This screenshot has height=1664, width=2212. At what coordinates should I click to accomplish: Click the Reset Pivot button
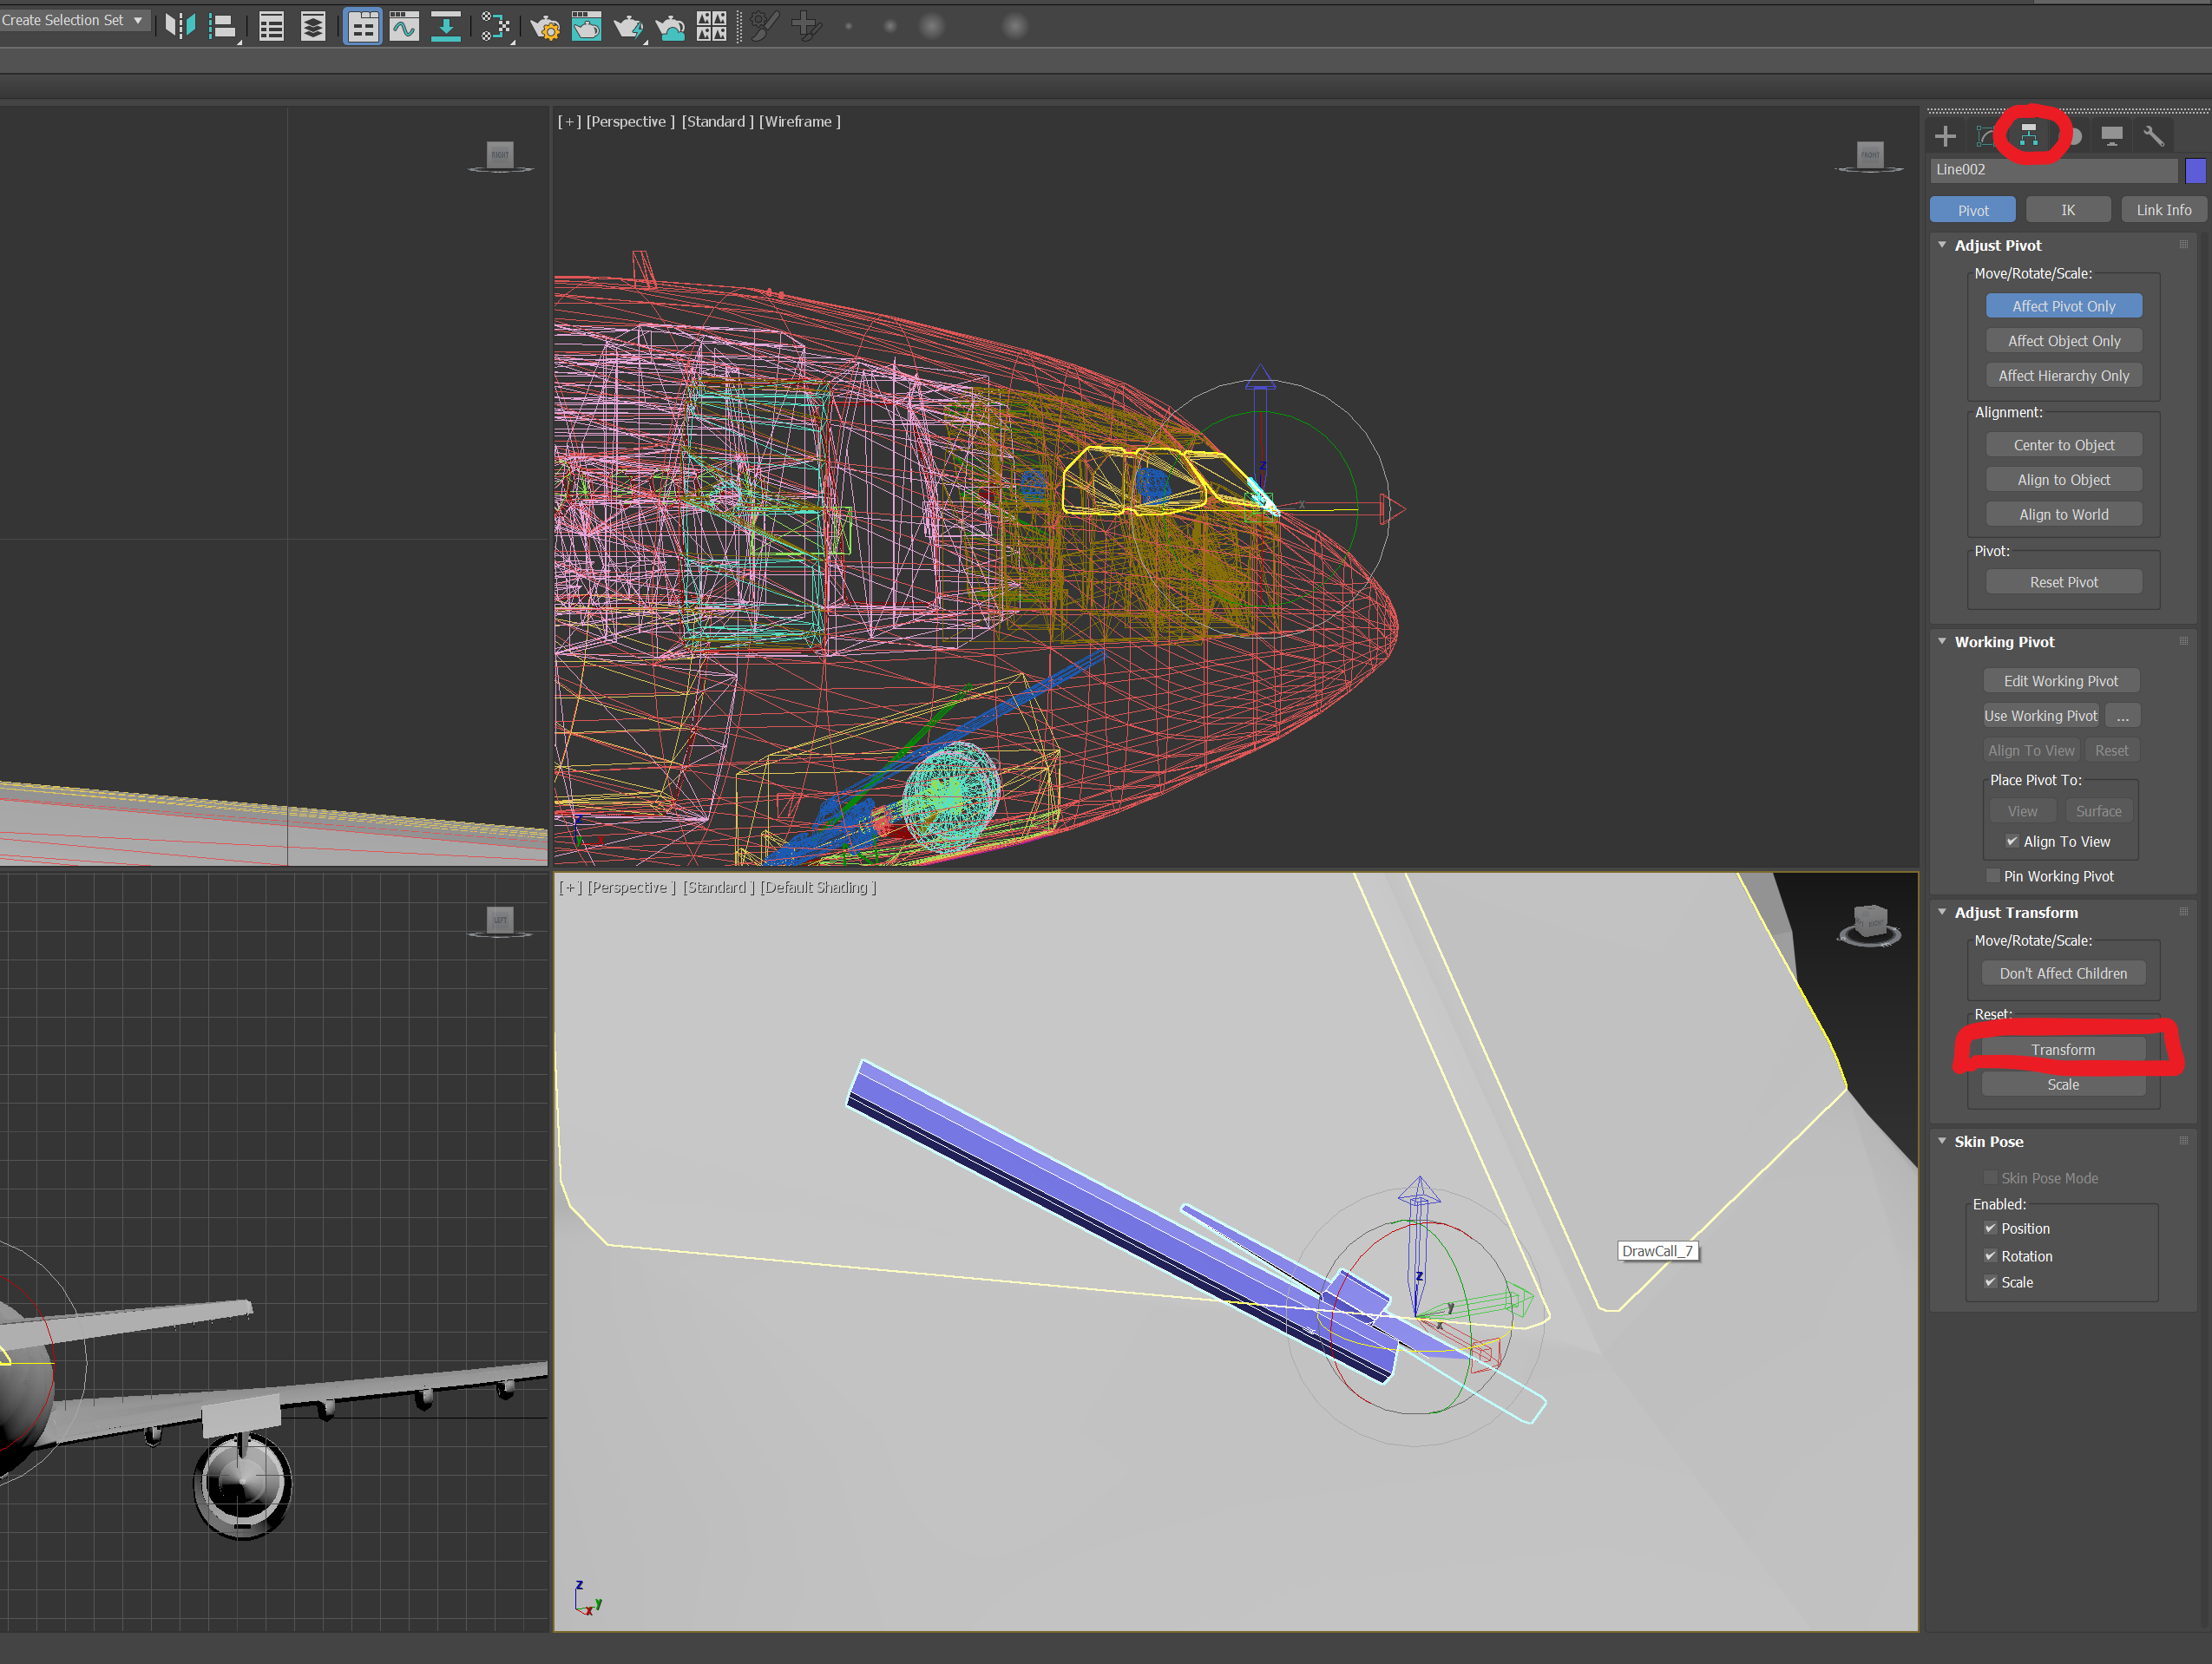(2063, 581)
